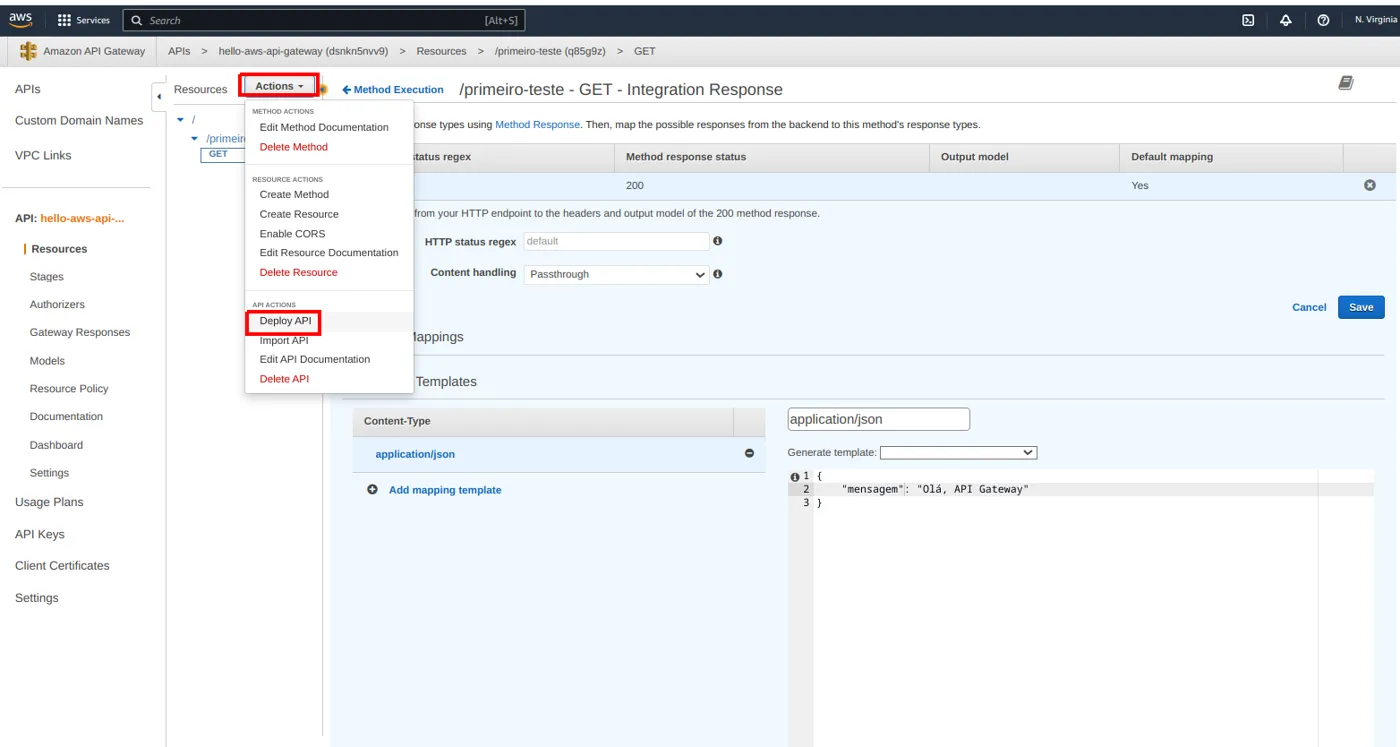
Task: Remove the 200 integration response row
Action: tap(1370, 185)
